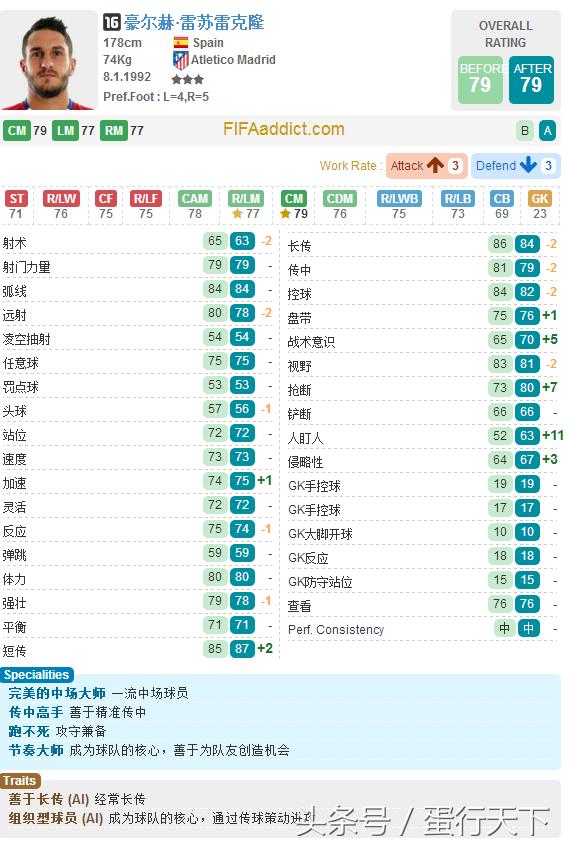Click the Traits section header

(20, 781)
